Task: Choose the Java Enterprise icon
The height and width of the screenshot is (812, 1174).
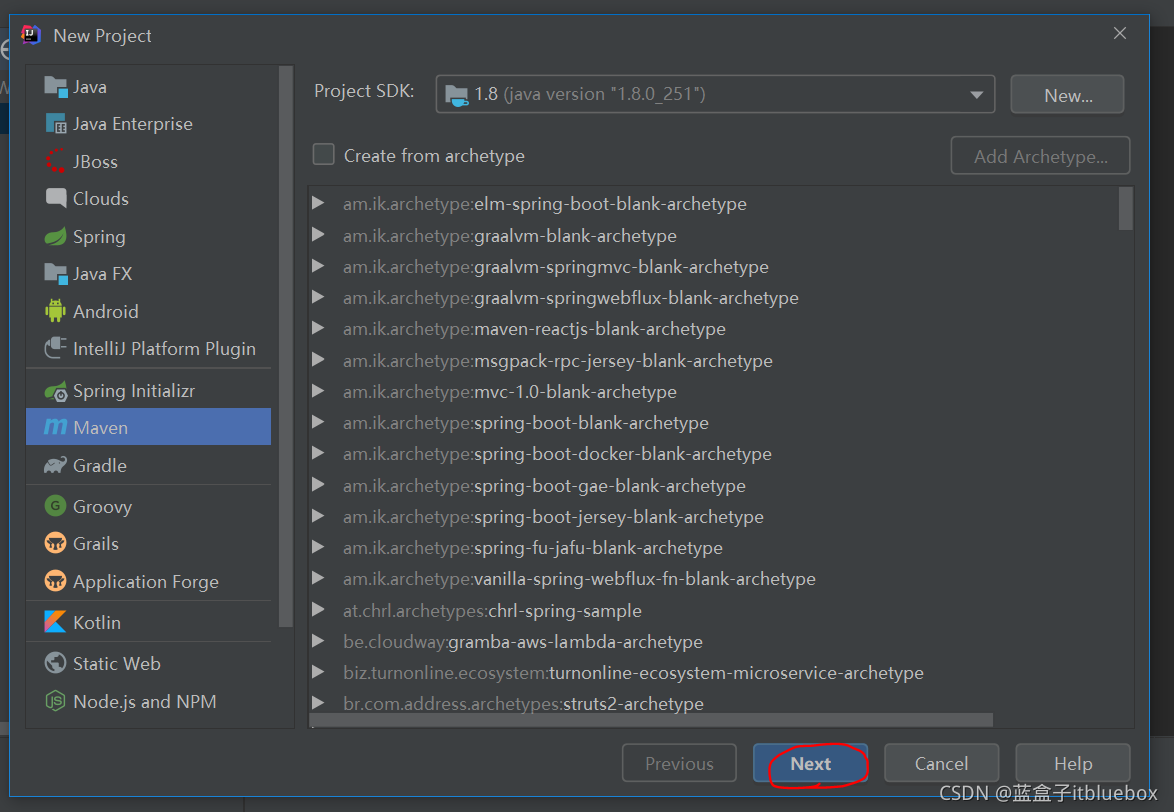Action: 55,123
